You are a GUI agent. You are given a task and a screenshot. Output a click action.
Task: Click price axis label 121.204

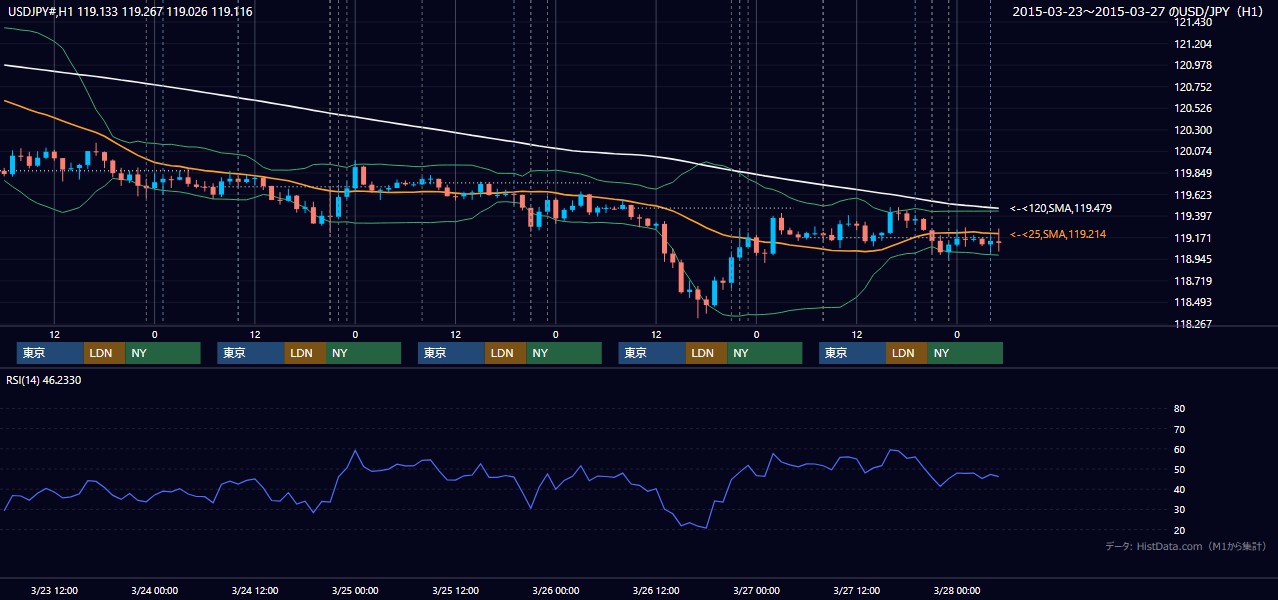(1192, 44)
